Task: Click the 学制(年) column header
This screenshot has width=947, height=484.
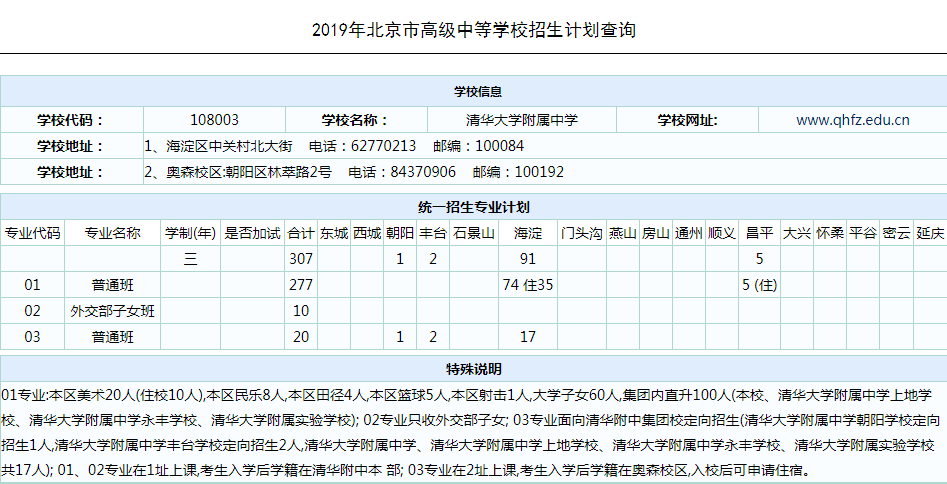Action: [191, 233]
